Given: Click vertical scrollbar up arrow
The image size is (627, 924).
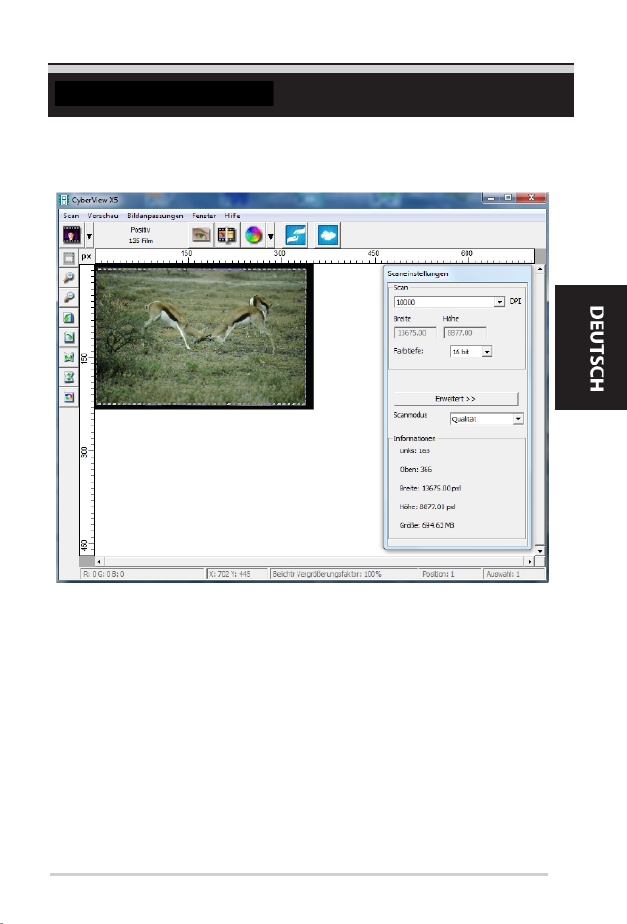Looking at the screenshot, I should (540, 269).
